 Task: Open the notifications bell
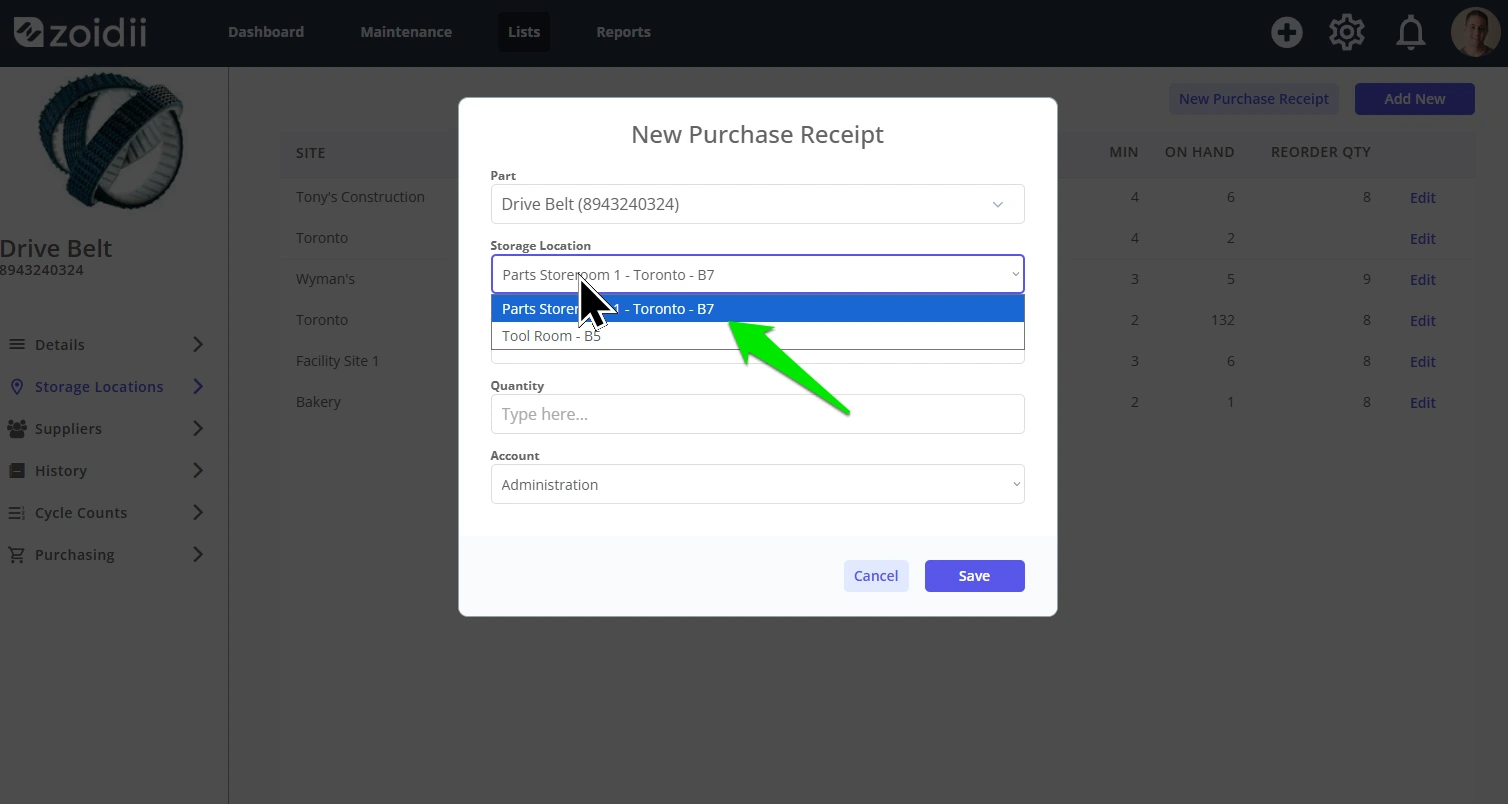pos(1411,33)
